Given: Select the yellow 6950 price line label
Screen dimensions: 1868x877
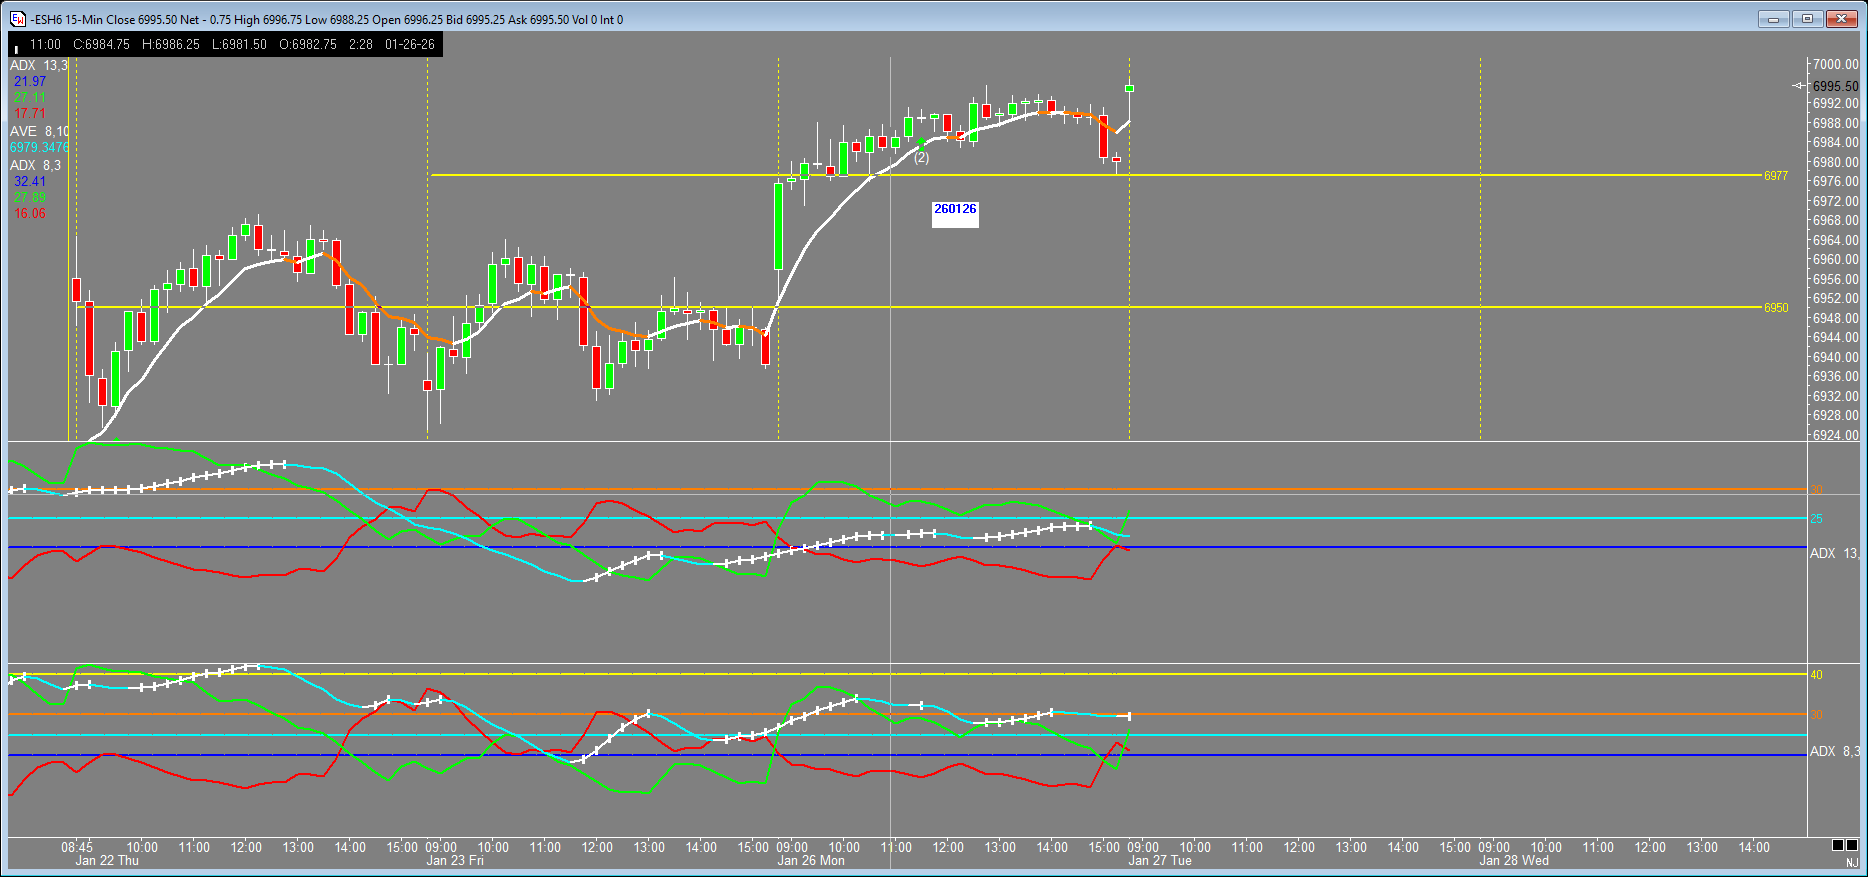Looking at the screenshot, I should [1775, 308].
